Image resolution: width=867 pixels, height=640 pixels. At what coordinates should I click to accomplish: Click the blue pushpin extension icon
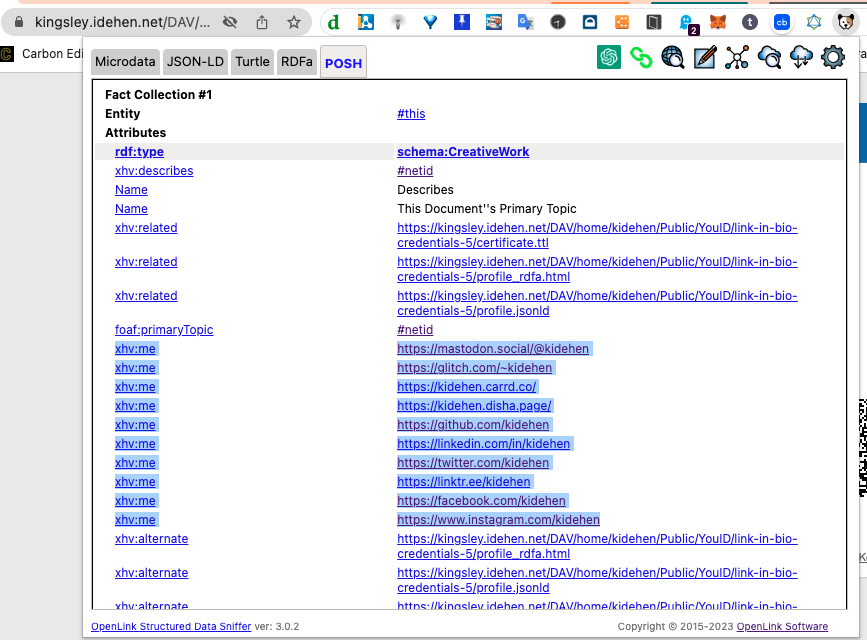click(x=462, y=22)
